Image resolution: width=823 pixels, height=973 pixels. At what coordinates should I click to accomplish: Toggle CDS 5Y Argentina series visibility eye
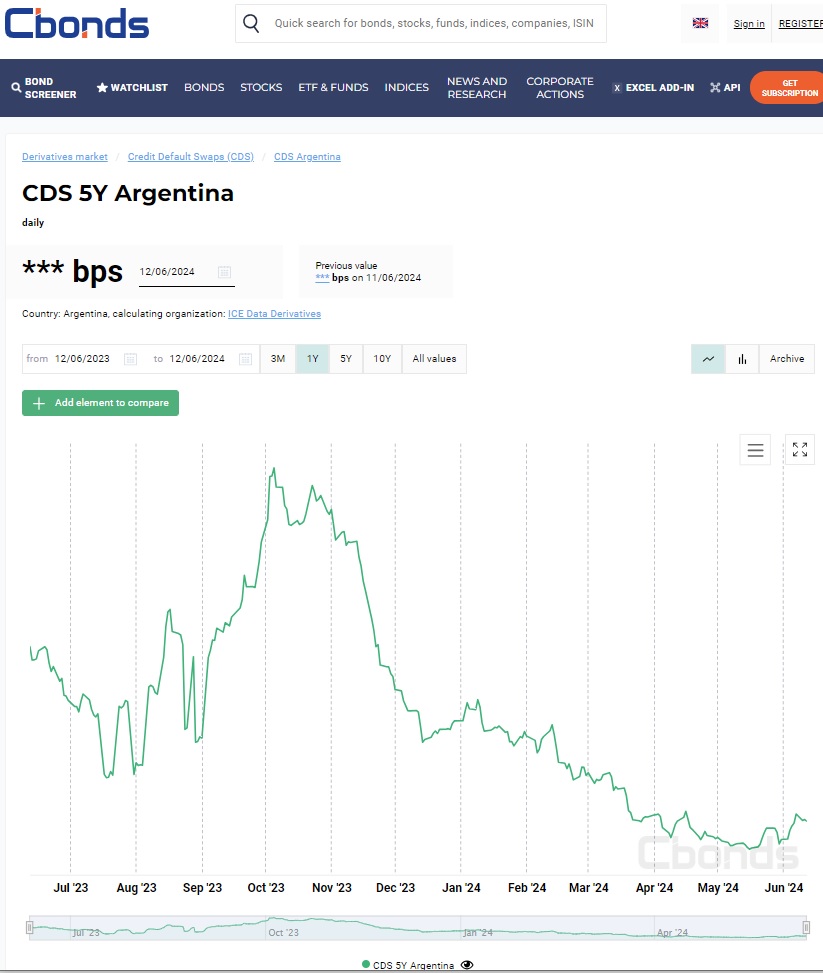(x=467, y=965)
